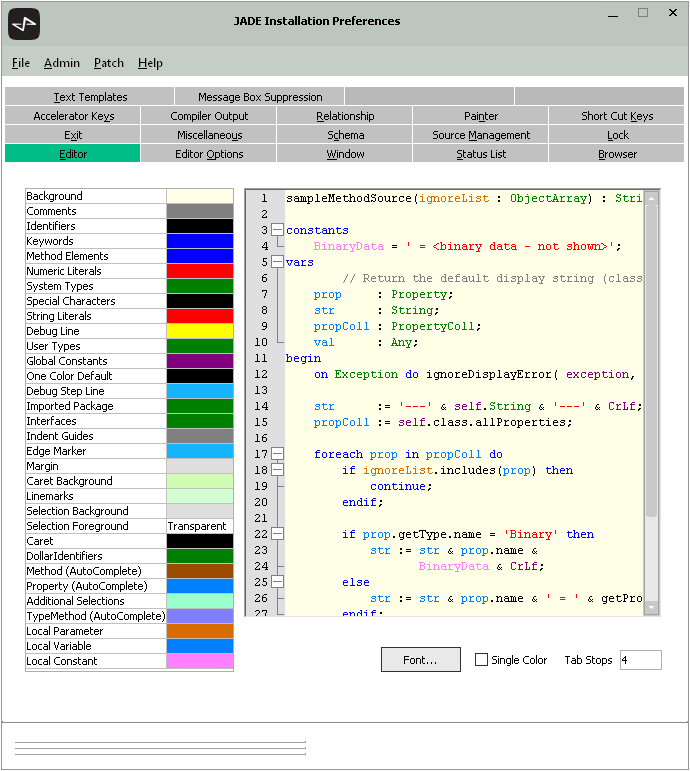This screenshot has height=771, width=690.
Task: Collapse the ignoreList if-block fold marker
Action: click(277, 470)
